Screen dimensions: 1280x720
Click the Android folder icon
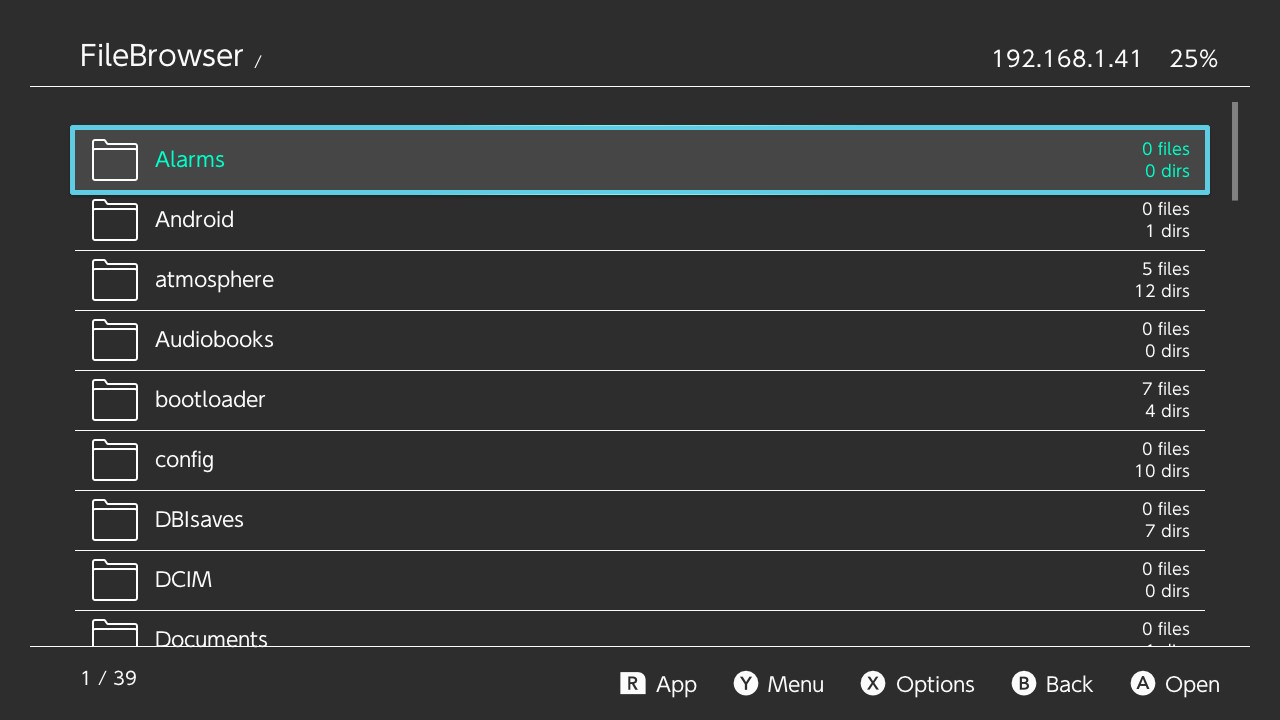(x=114, y=220)
